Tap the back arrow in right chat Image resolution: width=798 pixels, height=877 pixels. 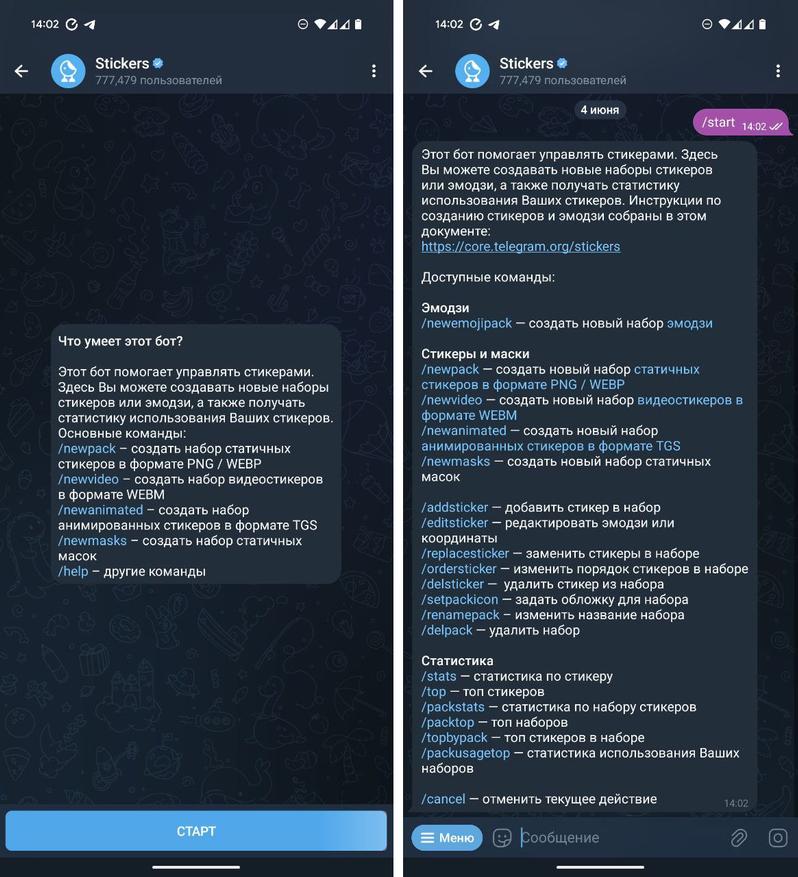(426, 71)
